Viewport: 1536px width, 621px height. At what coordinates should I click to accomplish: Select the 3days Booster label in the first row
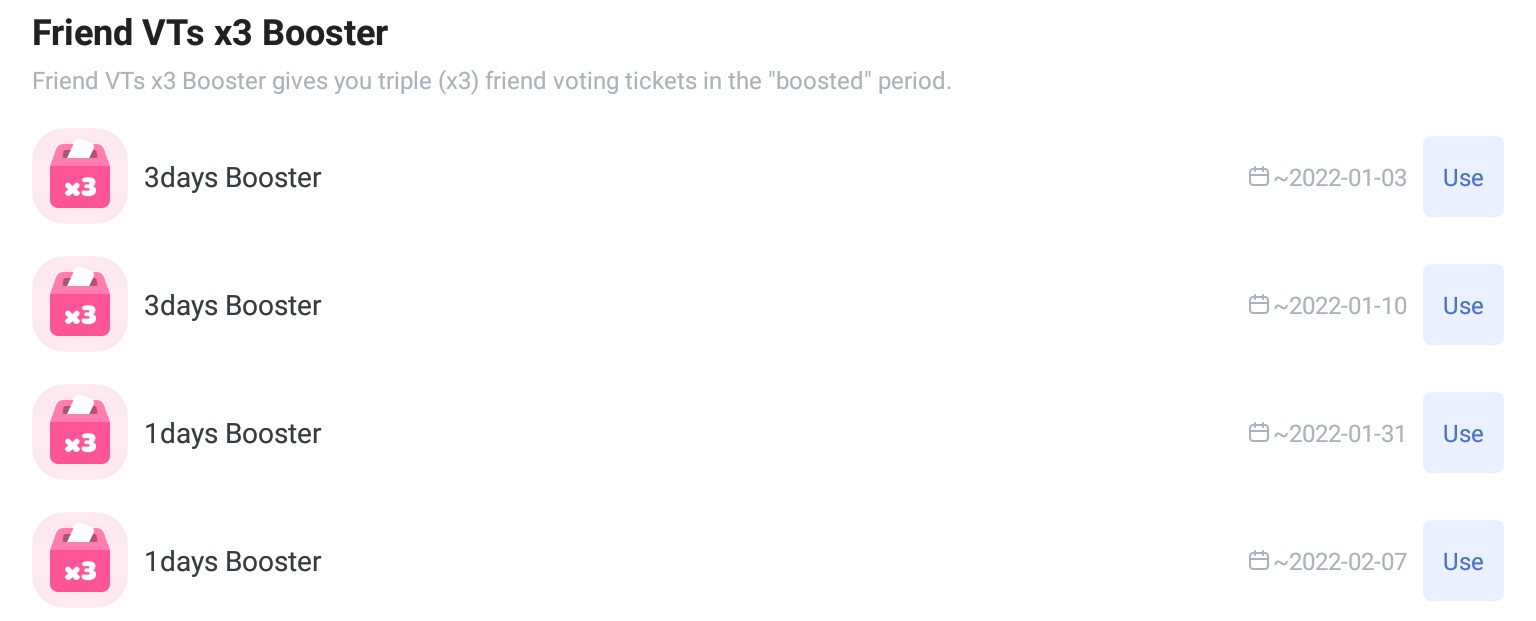(232, 178)
